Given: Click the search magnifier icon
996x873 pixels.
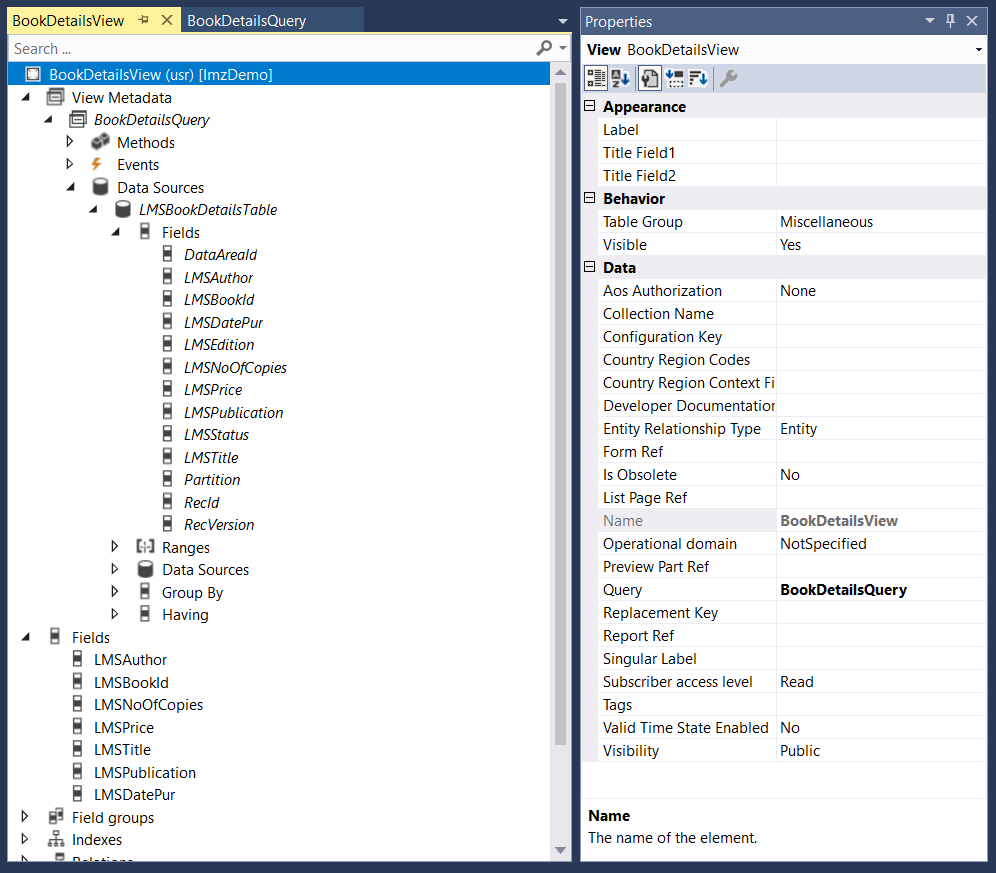Looking at the screenshot, I should point(544,48).
